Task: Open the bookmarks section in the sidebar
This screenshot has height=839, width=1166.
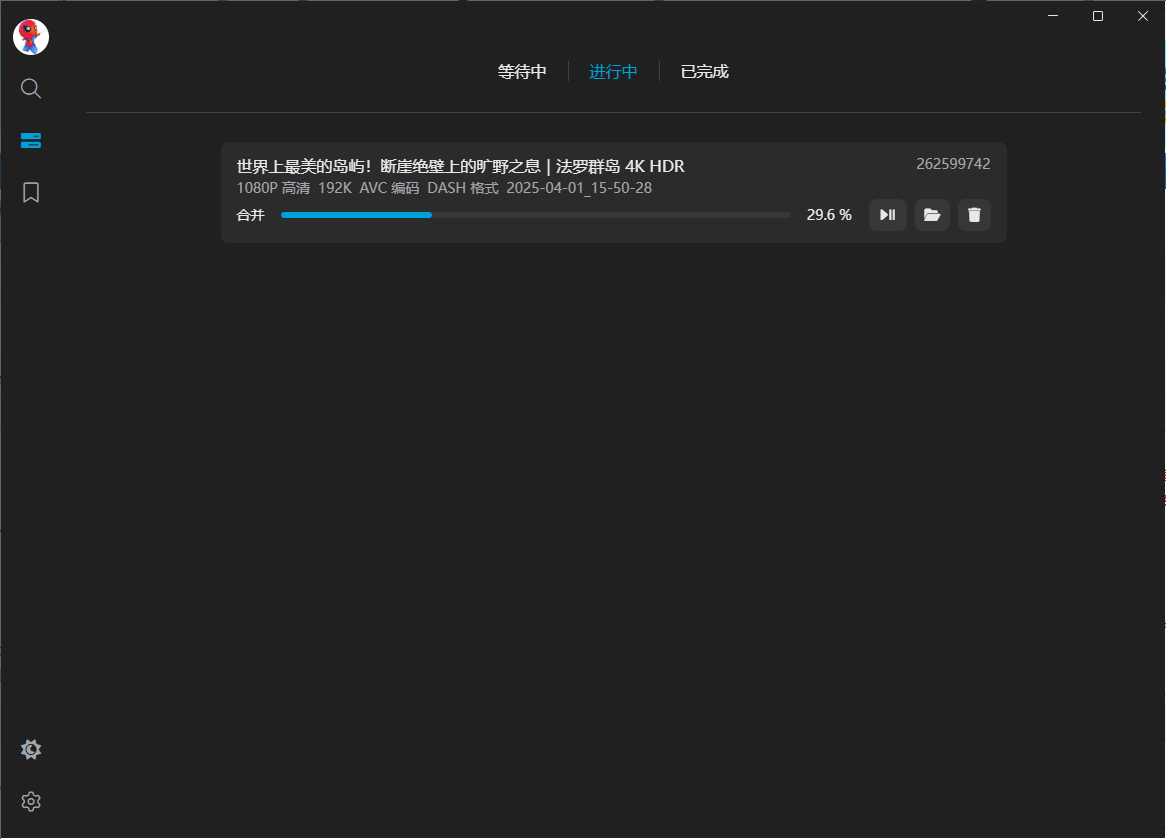Action: 30,192
